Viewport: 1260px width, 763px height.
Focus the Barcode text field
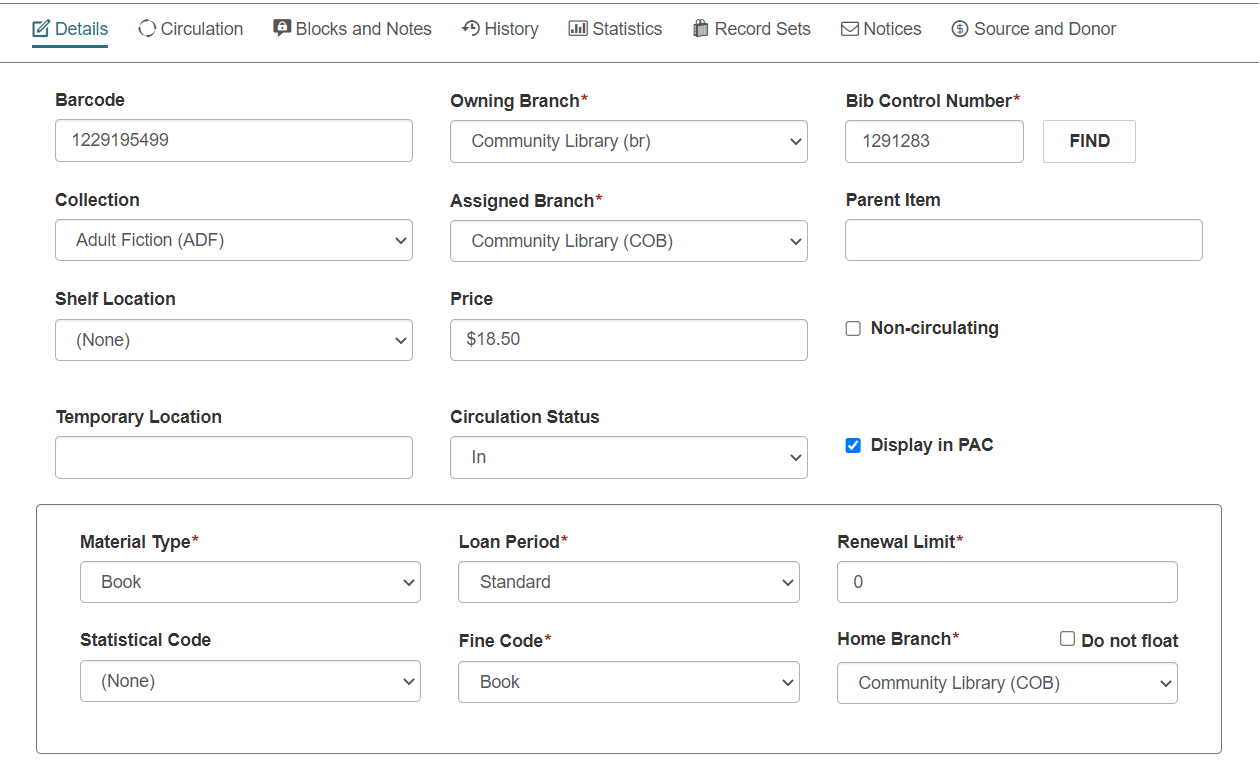coord(234,140)
